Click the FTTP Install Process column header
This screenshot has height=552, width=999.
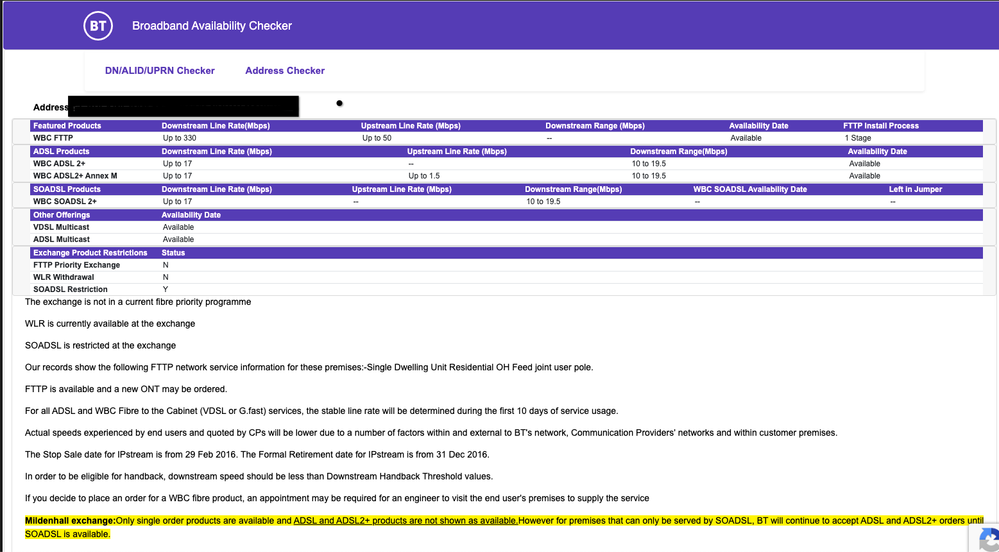(881, 126)
